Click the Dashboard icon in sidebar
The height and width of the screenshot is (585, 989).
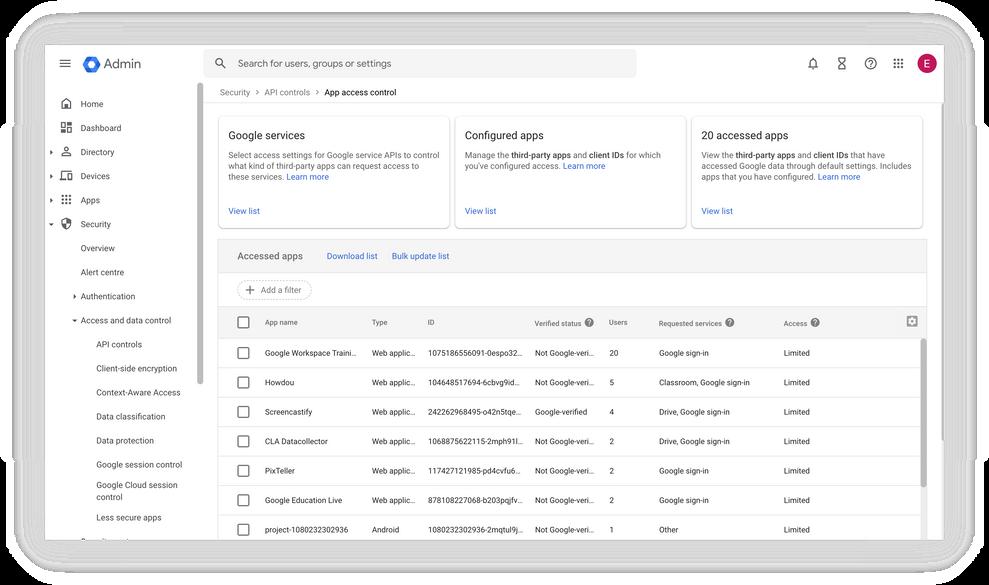(x=66, y=127)
